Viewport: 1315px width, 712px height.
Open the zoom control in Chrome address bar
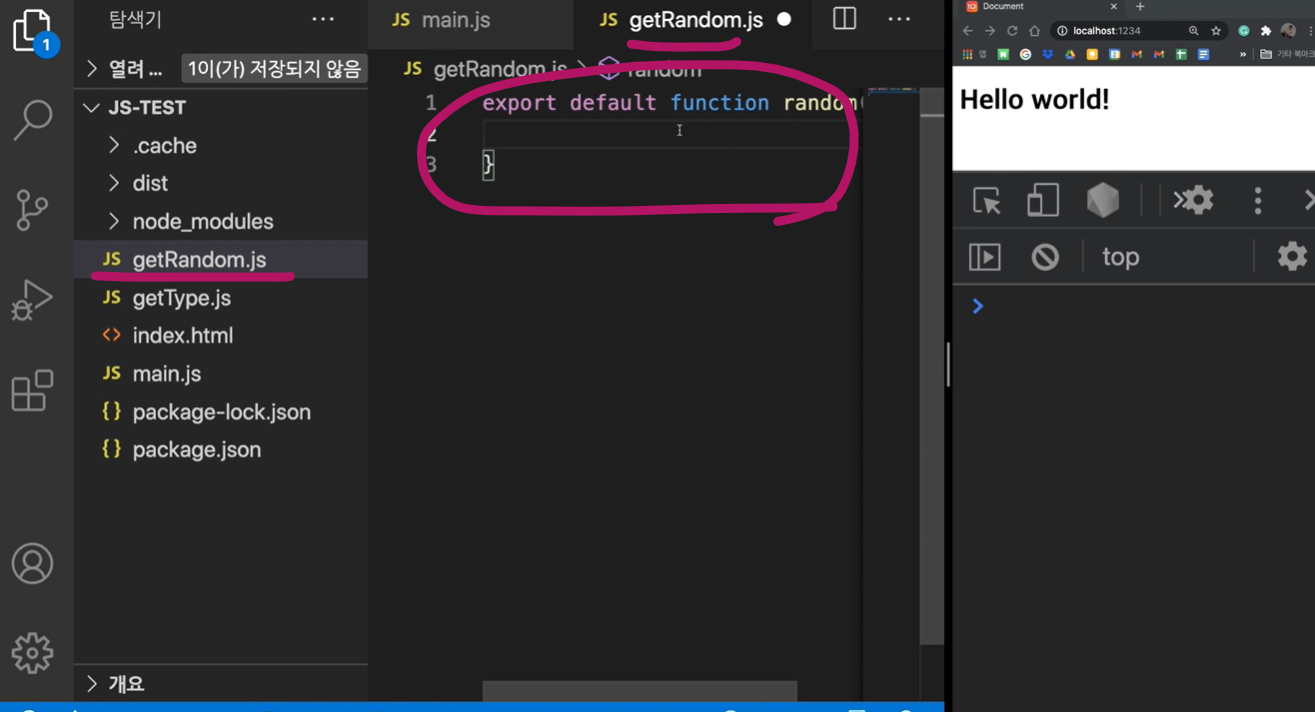(x=1194, y=31)
